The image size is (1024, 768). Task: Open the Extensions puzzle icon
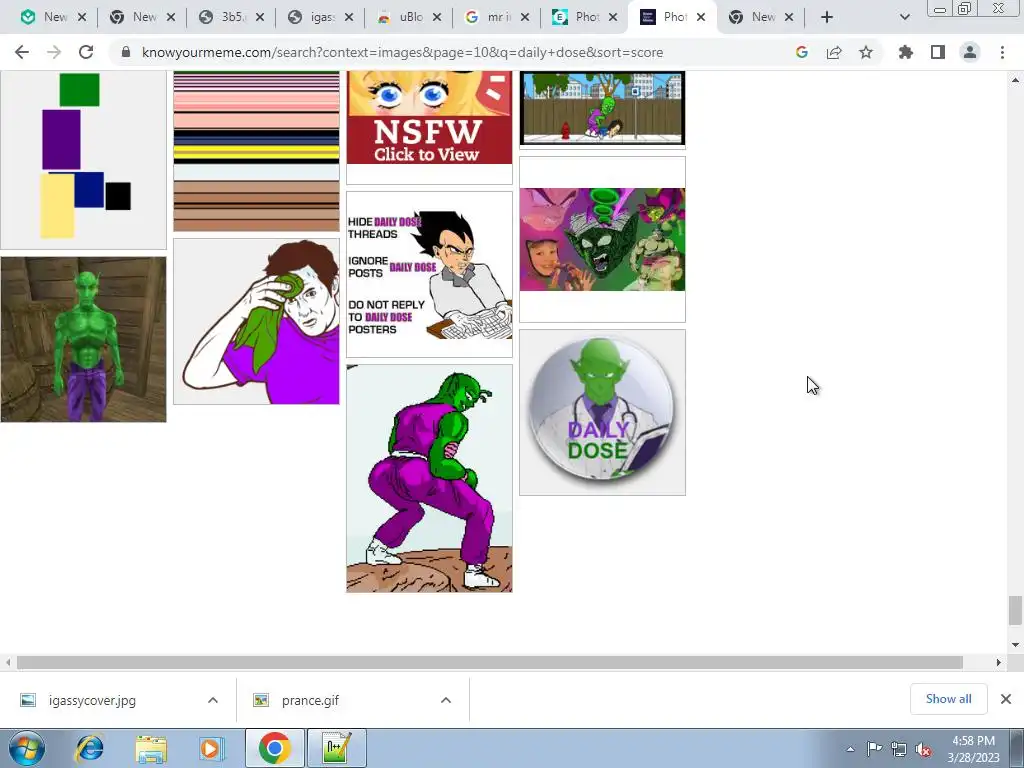pos(906,52)
